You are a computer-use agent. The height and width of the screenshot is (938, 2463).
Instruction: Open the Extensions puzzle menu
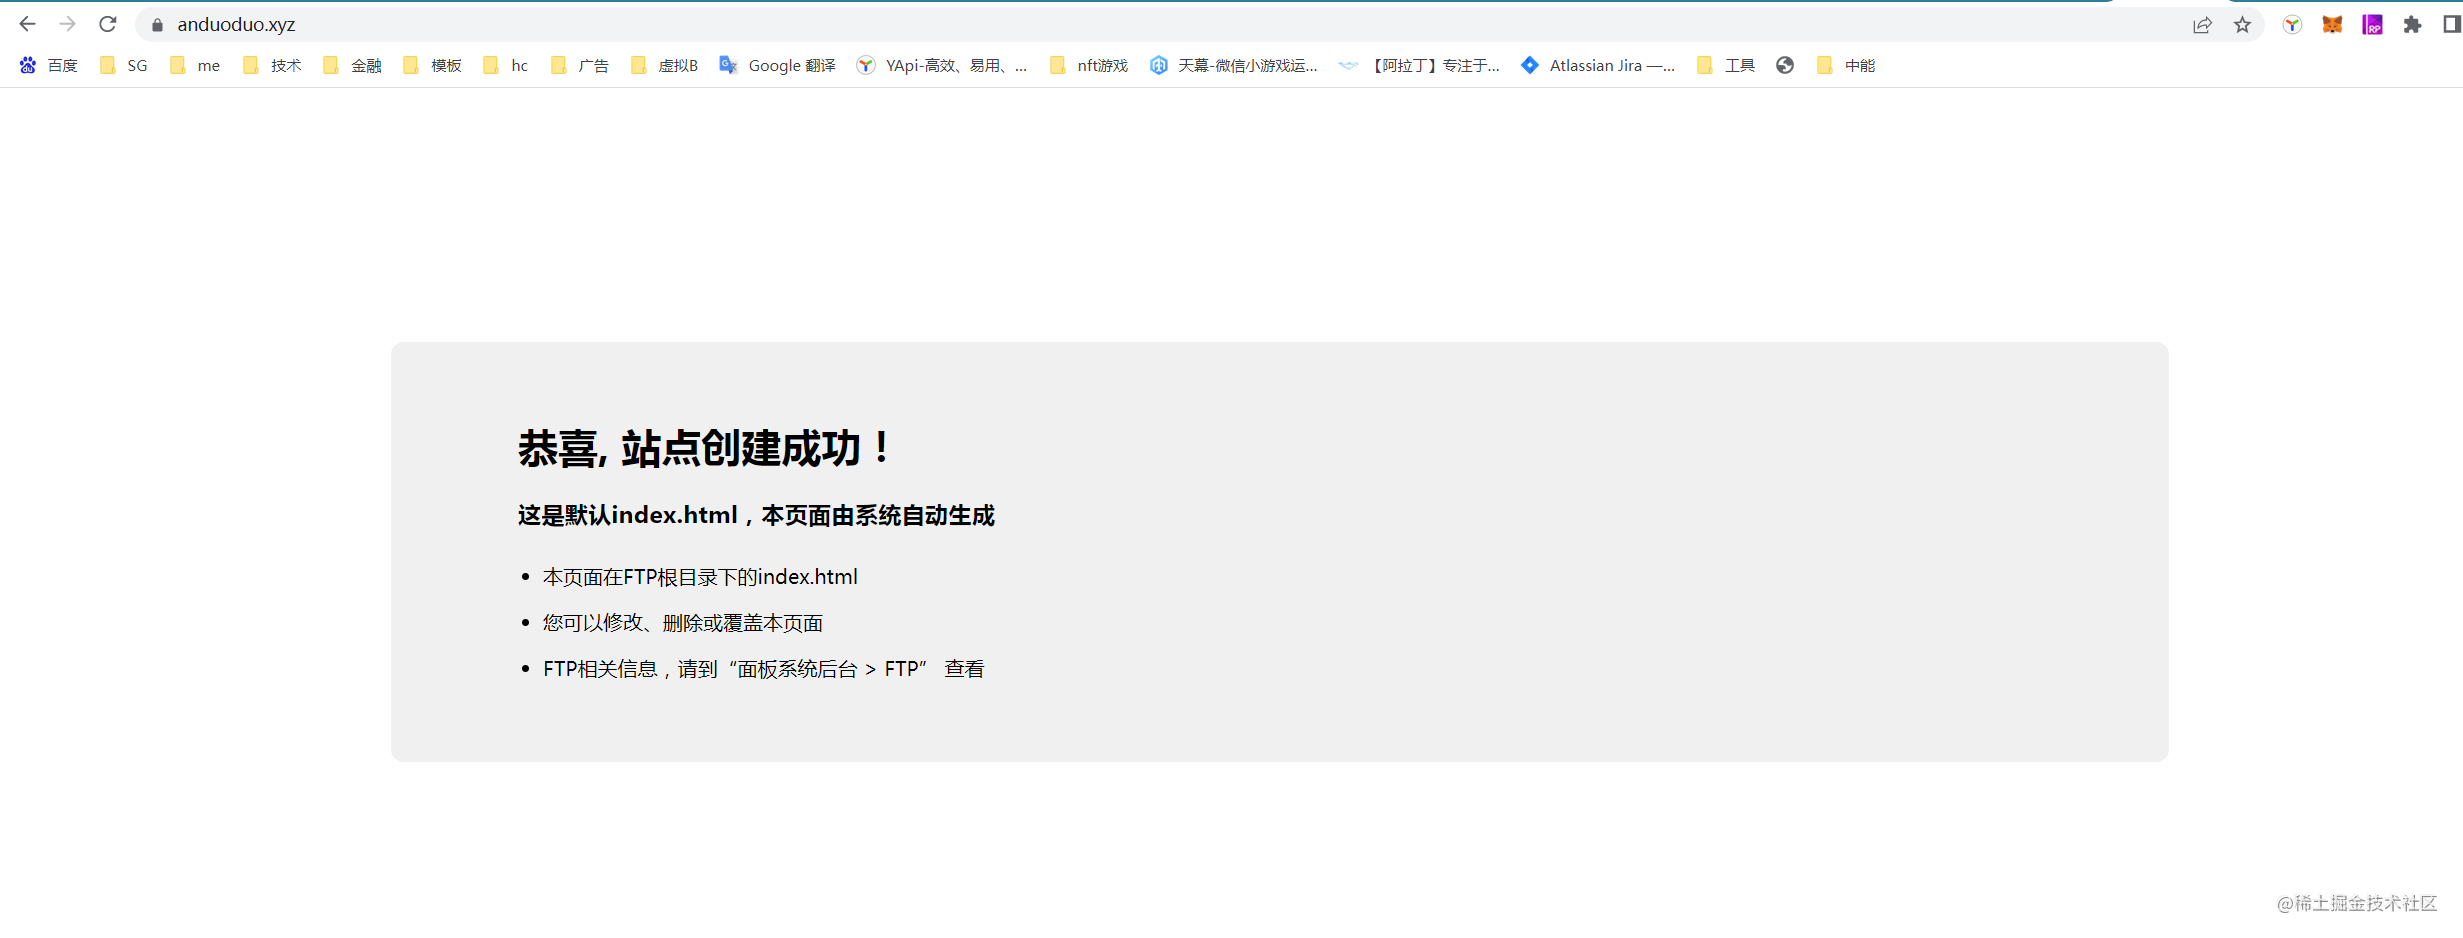[x=2412, y=25]
